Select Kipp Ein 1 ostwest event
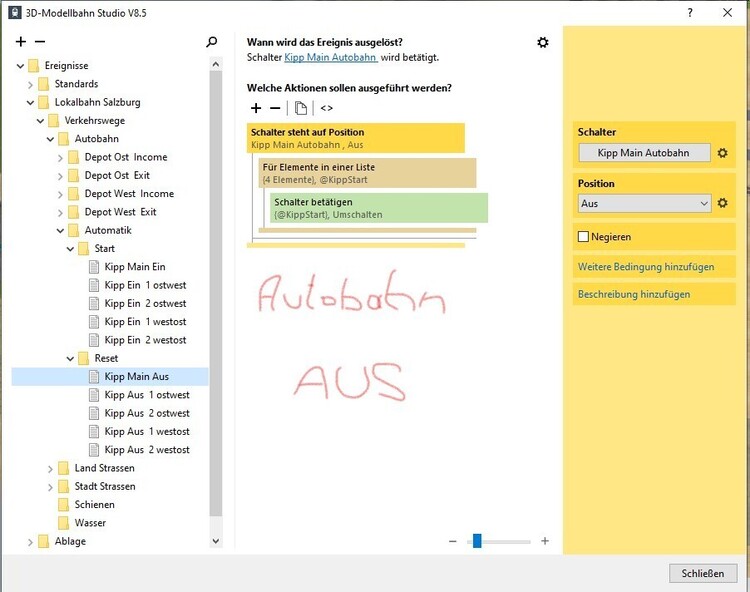The image size is (750, 592). 145,285
